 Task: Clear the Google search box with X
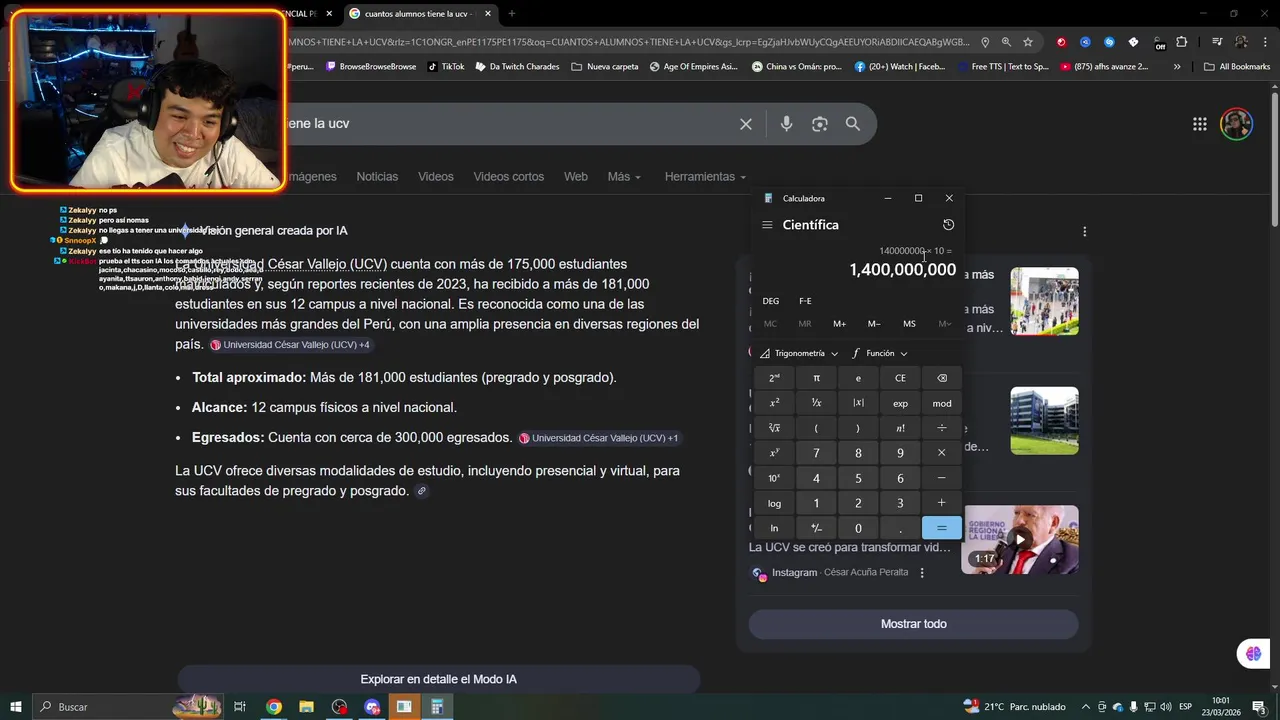[746, 124]
